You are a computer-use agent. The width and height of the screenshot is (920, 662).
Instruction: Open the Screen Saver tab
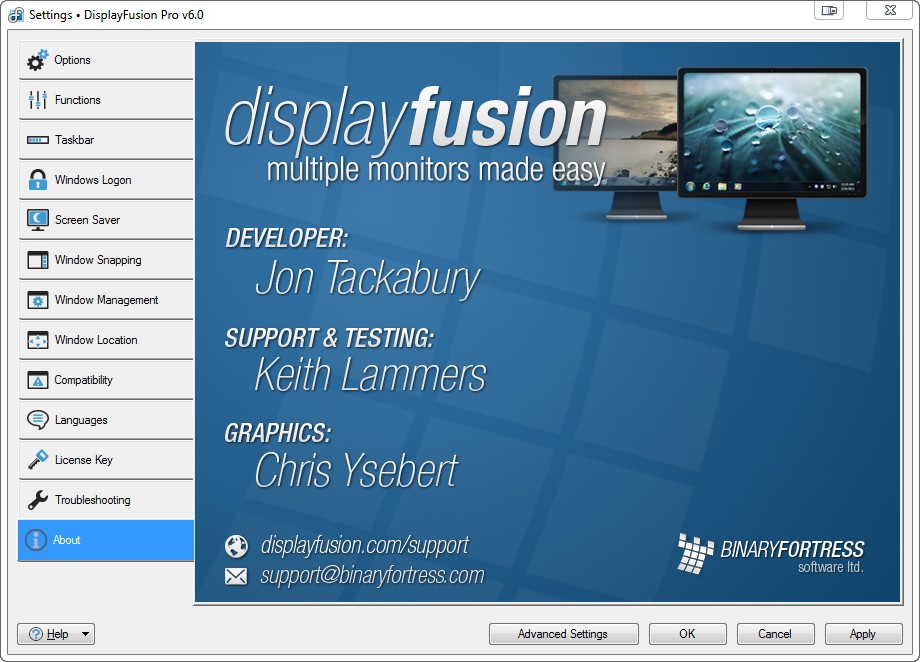106,220
